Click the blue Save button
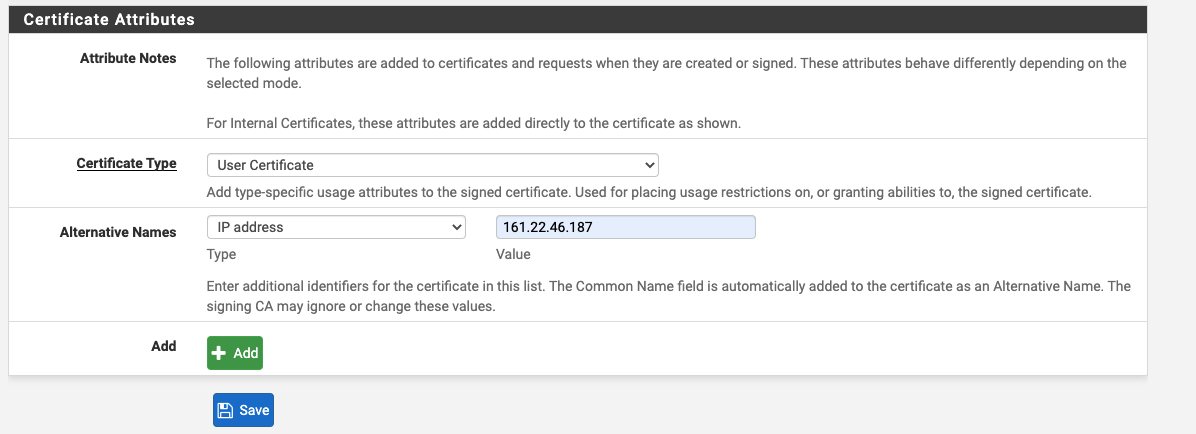This screenshot has width=1196, height=434. tap(243, 410)
